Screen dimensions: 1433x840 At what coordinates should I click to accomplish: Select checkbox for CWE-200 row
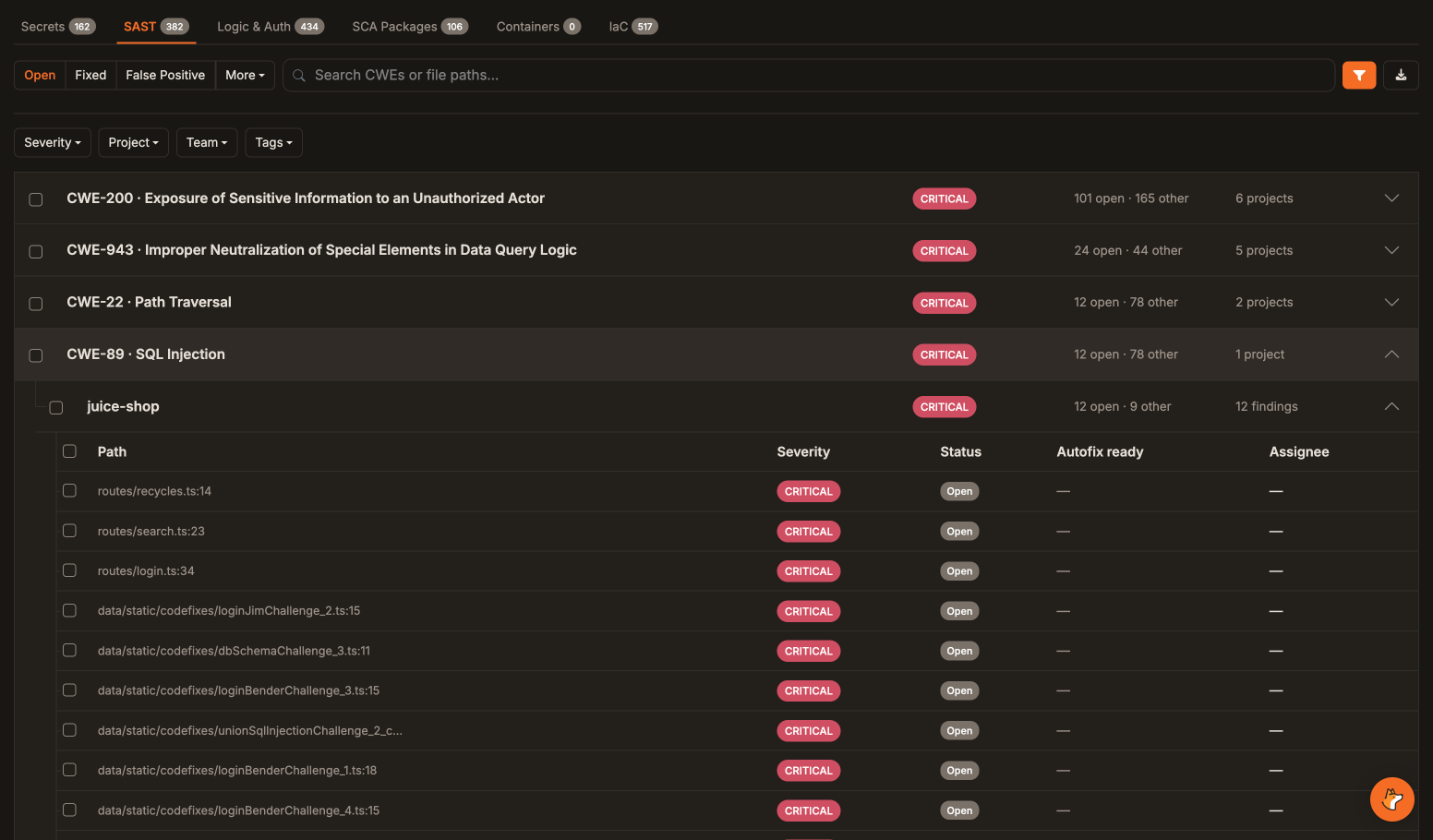click(36, 199)
